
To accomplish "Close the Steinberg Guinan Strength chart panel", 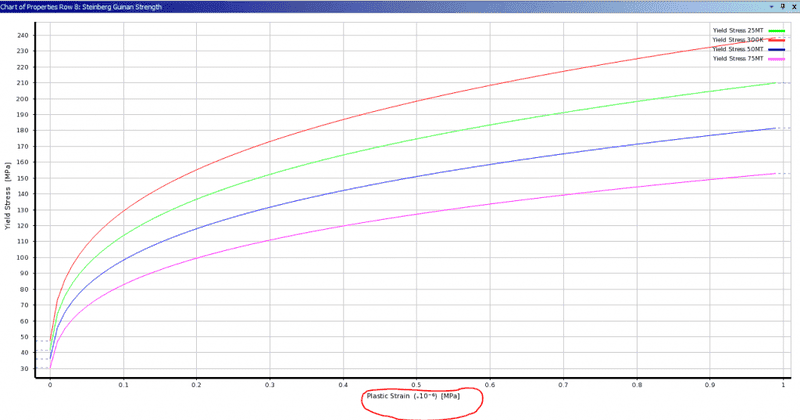I will 792,6.
